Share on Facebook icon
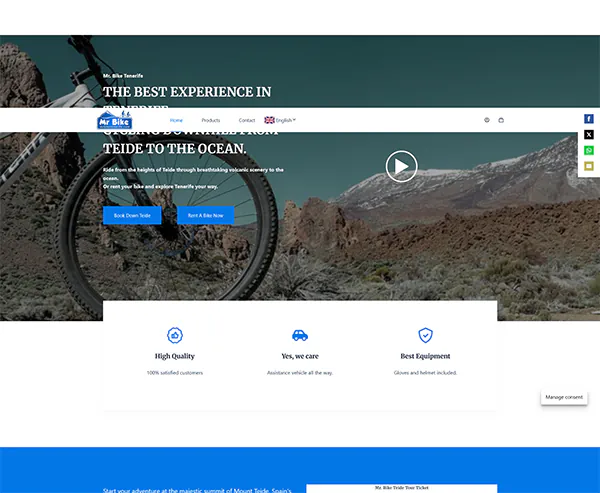The height and width of the screenshot is (493, 600). (x=589, y=119)
